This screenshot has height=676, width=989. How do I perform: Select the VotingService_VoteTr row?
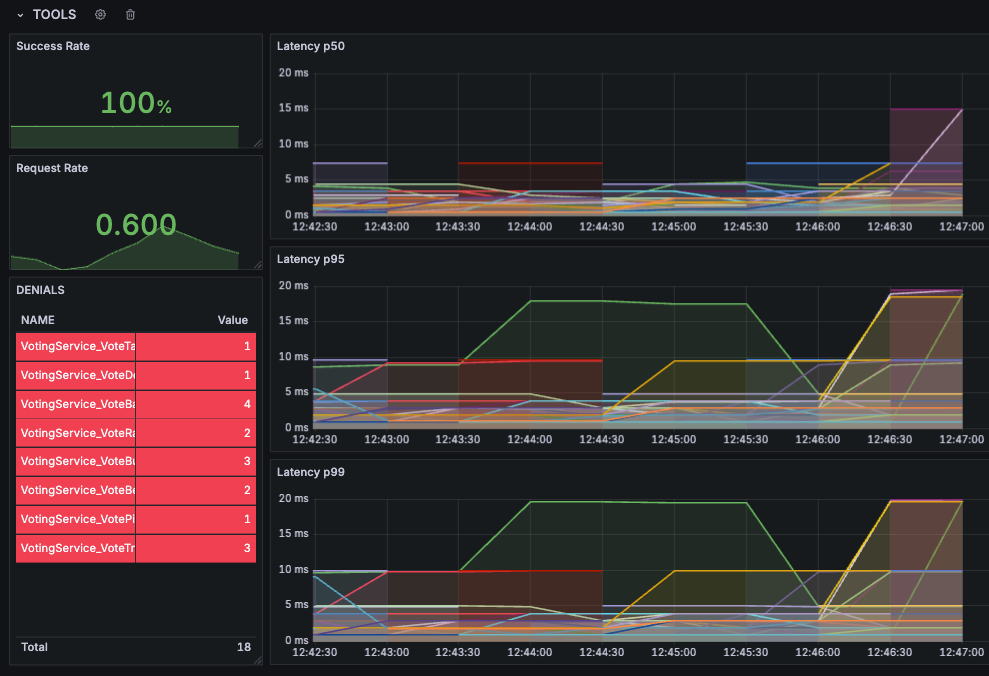136,548
